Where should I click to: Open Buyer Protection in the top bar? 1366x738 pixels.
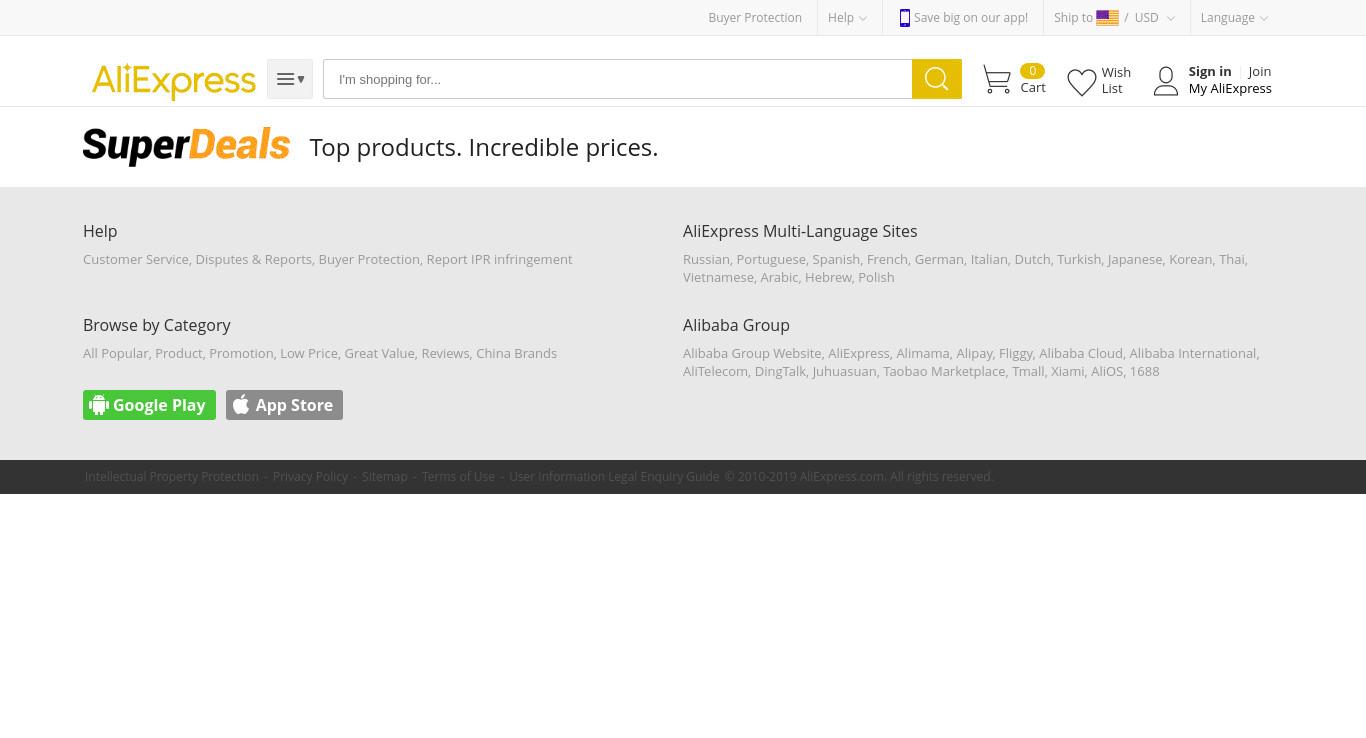[x=755, y=18]
